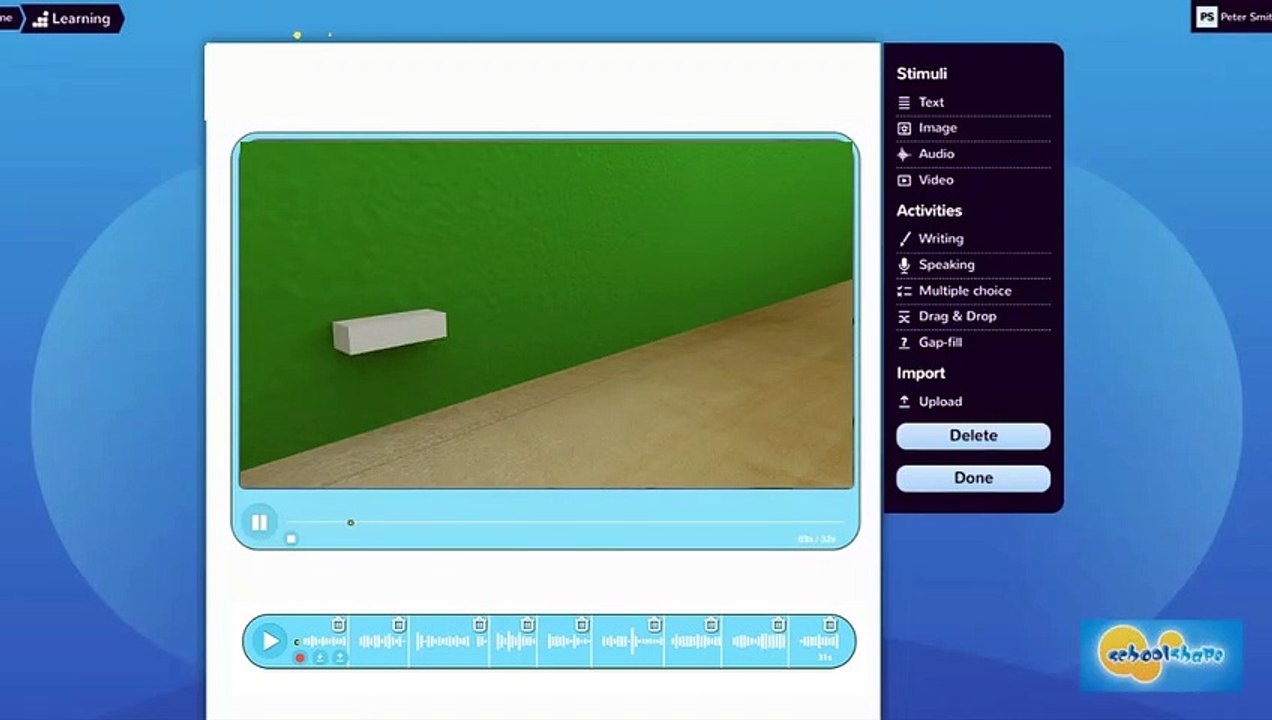Delete the second audio clip via trash icon
This screenshot has width=1272, height=720.
399,625
